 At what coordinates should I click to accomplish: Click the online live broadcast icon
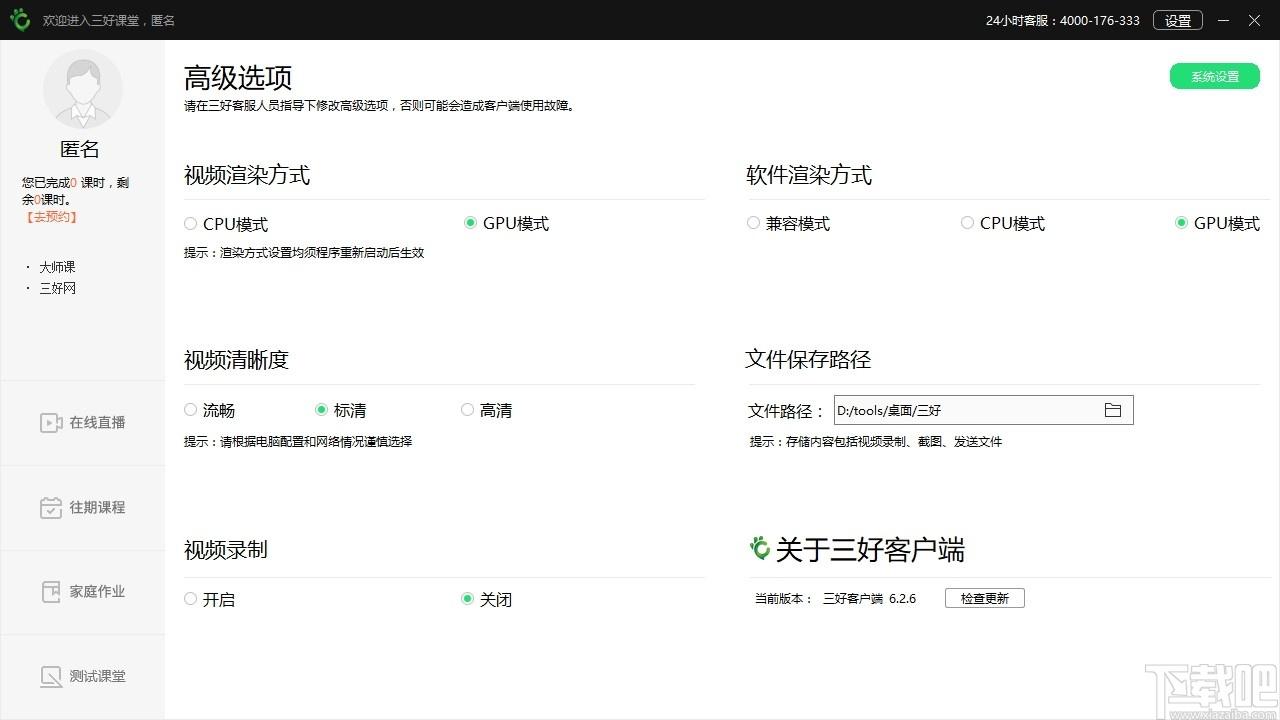click(x=51, y=423)
